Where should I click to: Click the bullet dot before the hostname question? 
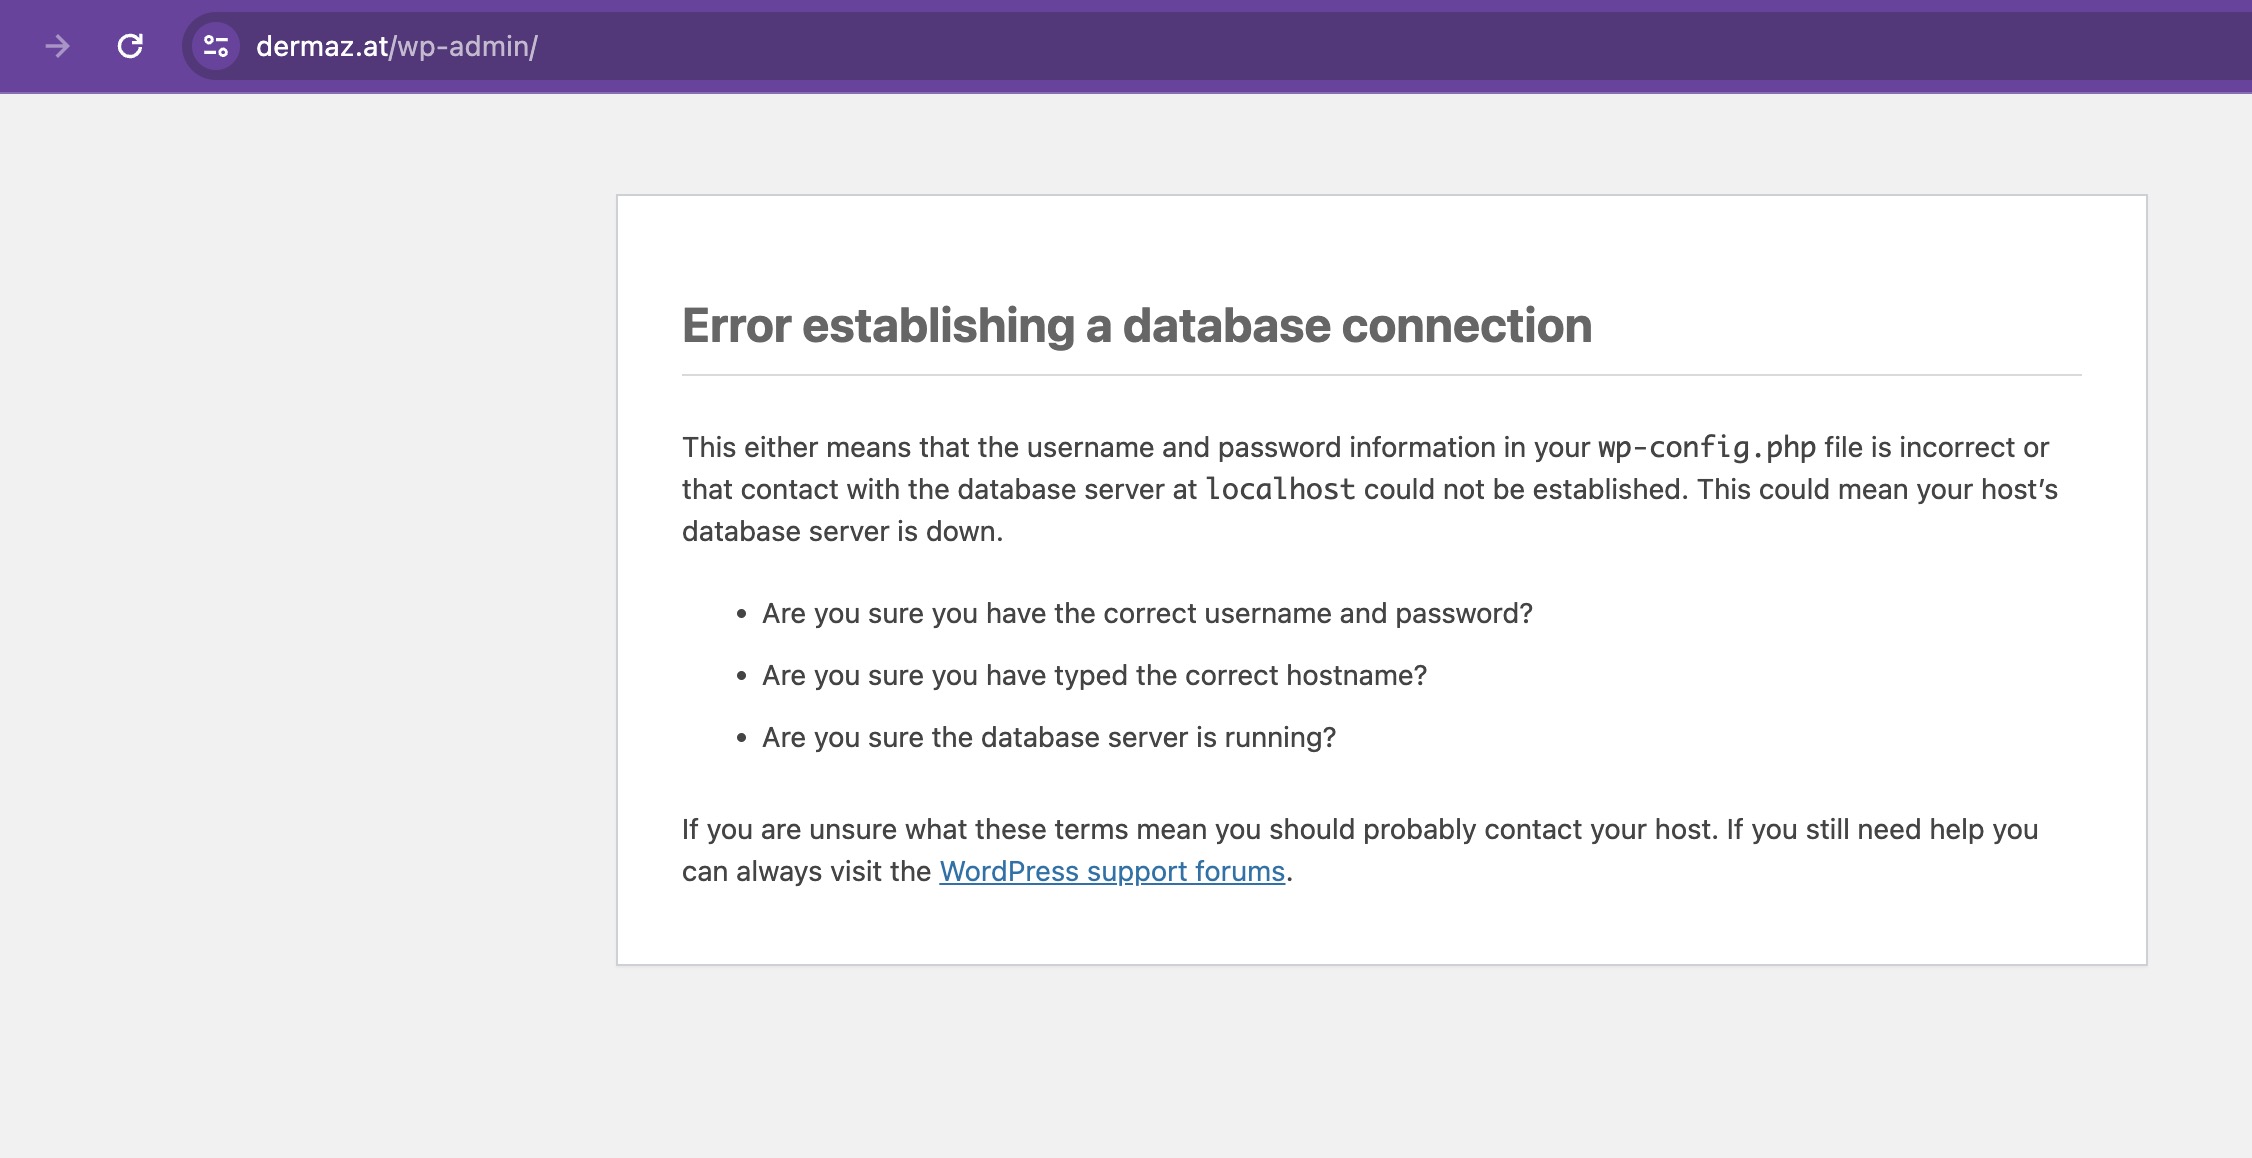741,677
